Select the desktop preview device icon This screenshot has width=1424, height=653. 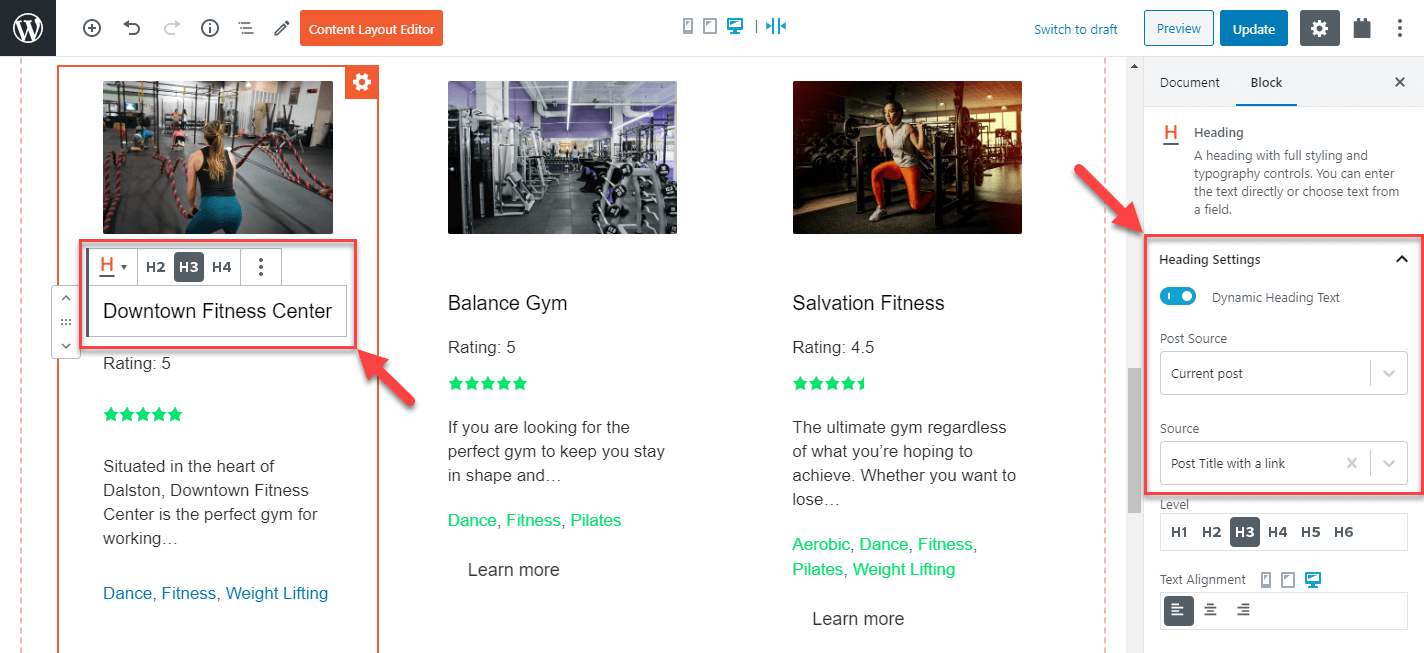click(x=736, y=27)
